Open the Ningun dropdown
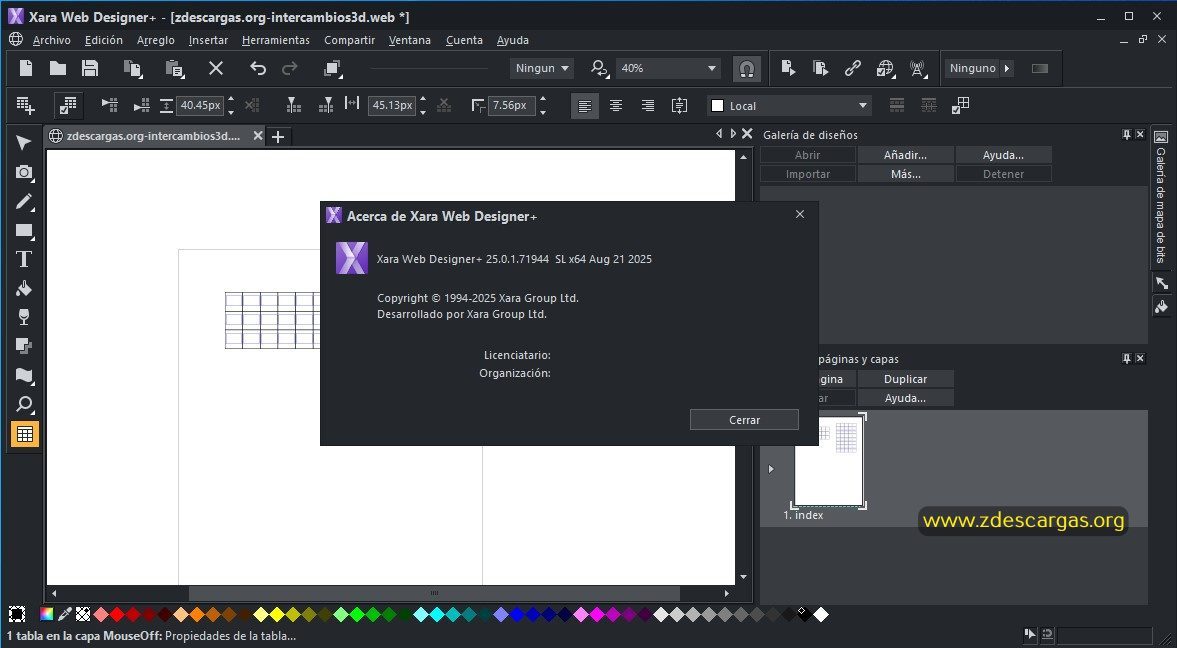 [541, 68]
